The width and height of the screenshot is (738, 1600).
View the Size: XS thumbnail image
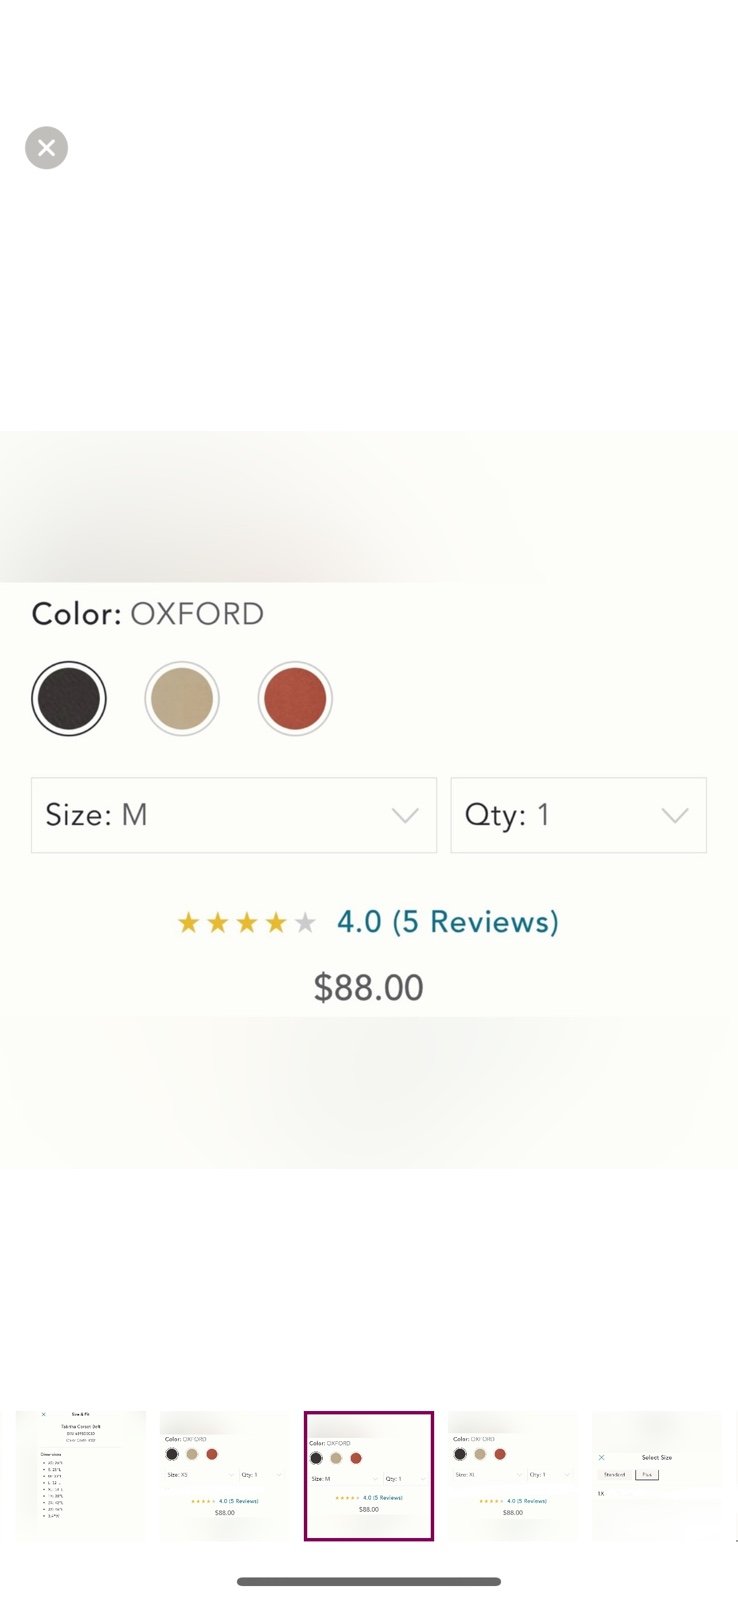[224, 1475]
